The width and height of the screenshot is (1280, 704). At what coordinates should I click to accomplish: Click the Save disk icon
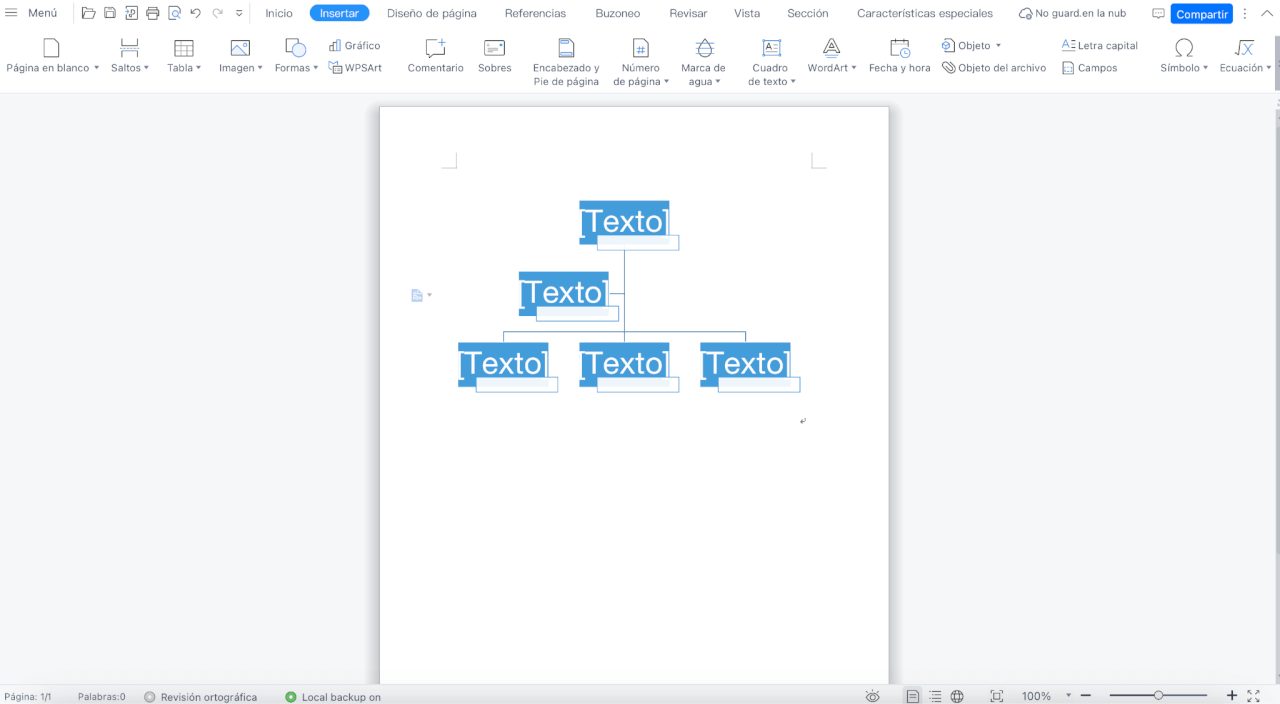(x=110, y=13)
